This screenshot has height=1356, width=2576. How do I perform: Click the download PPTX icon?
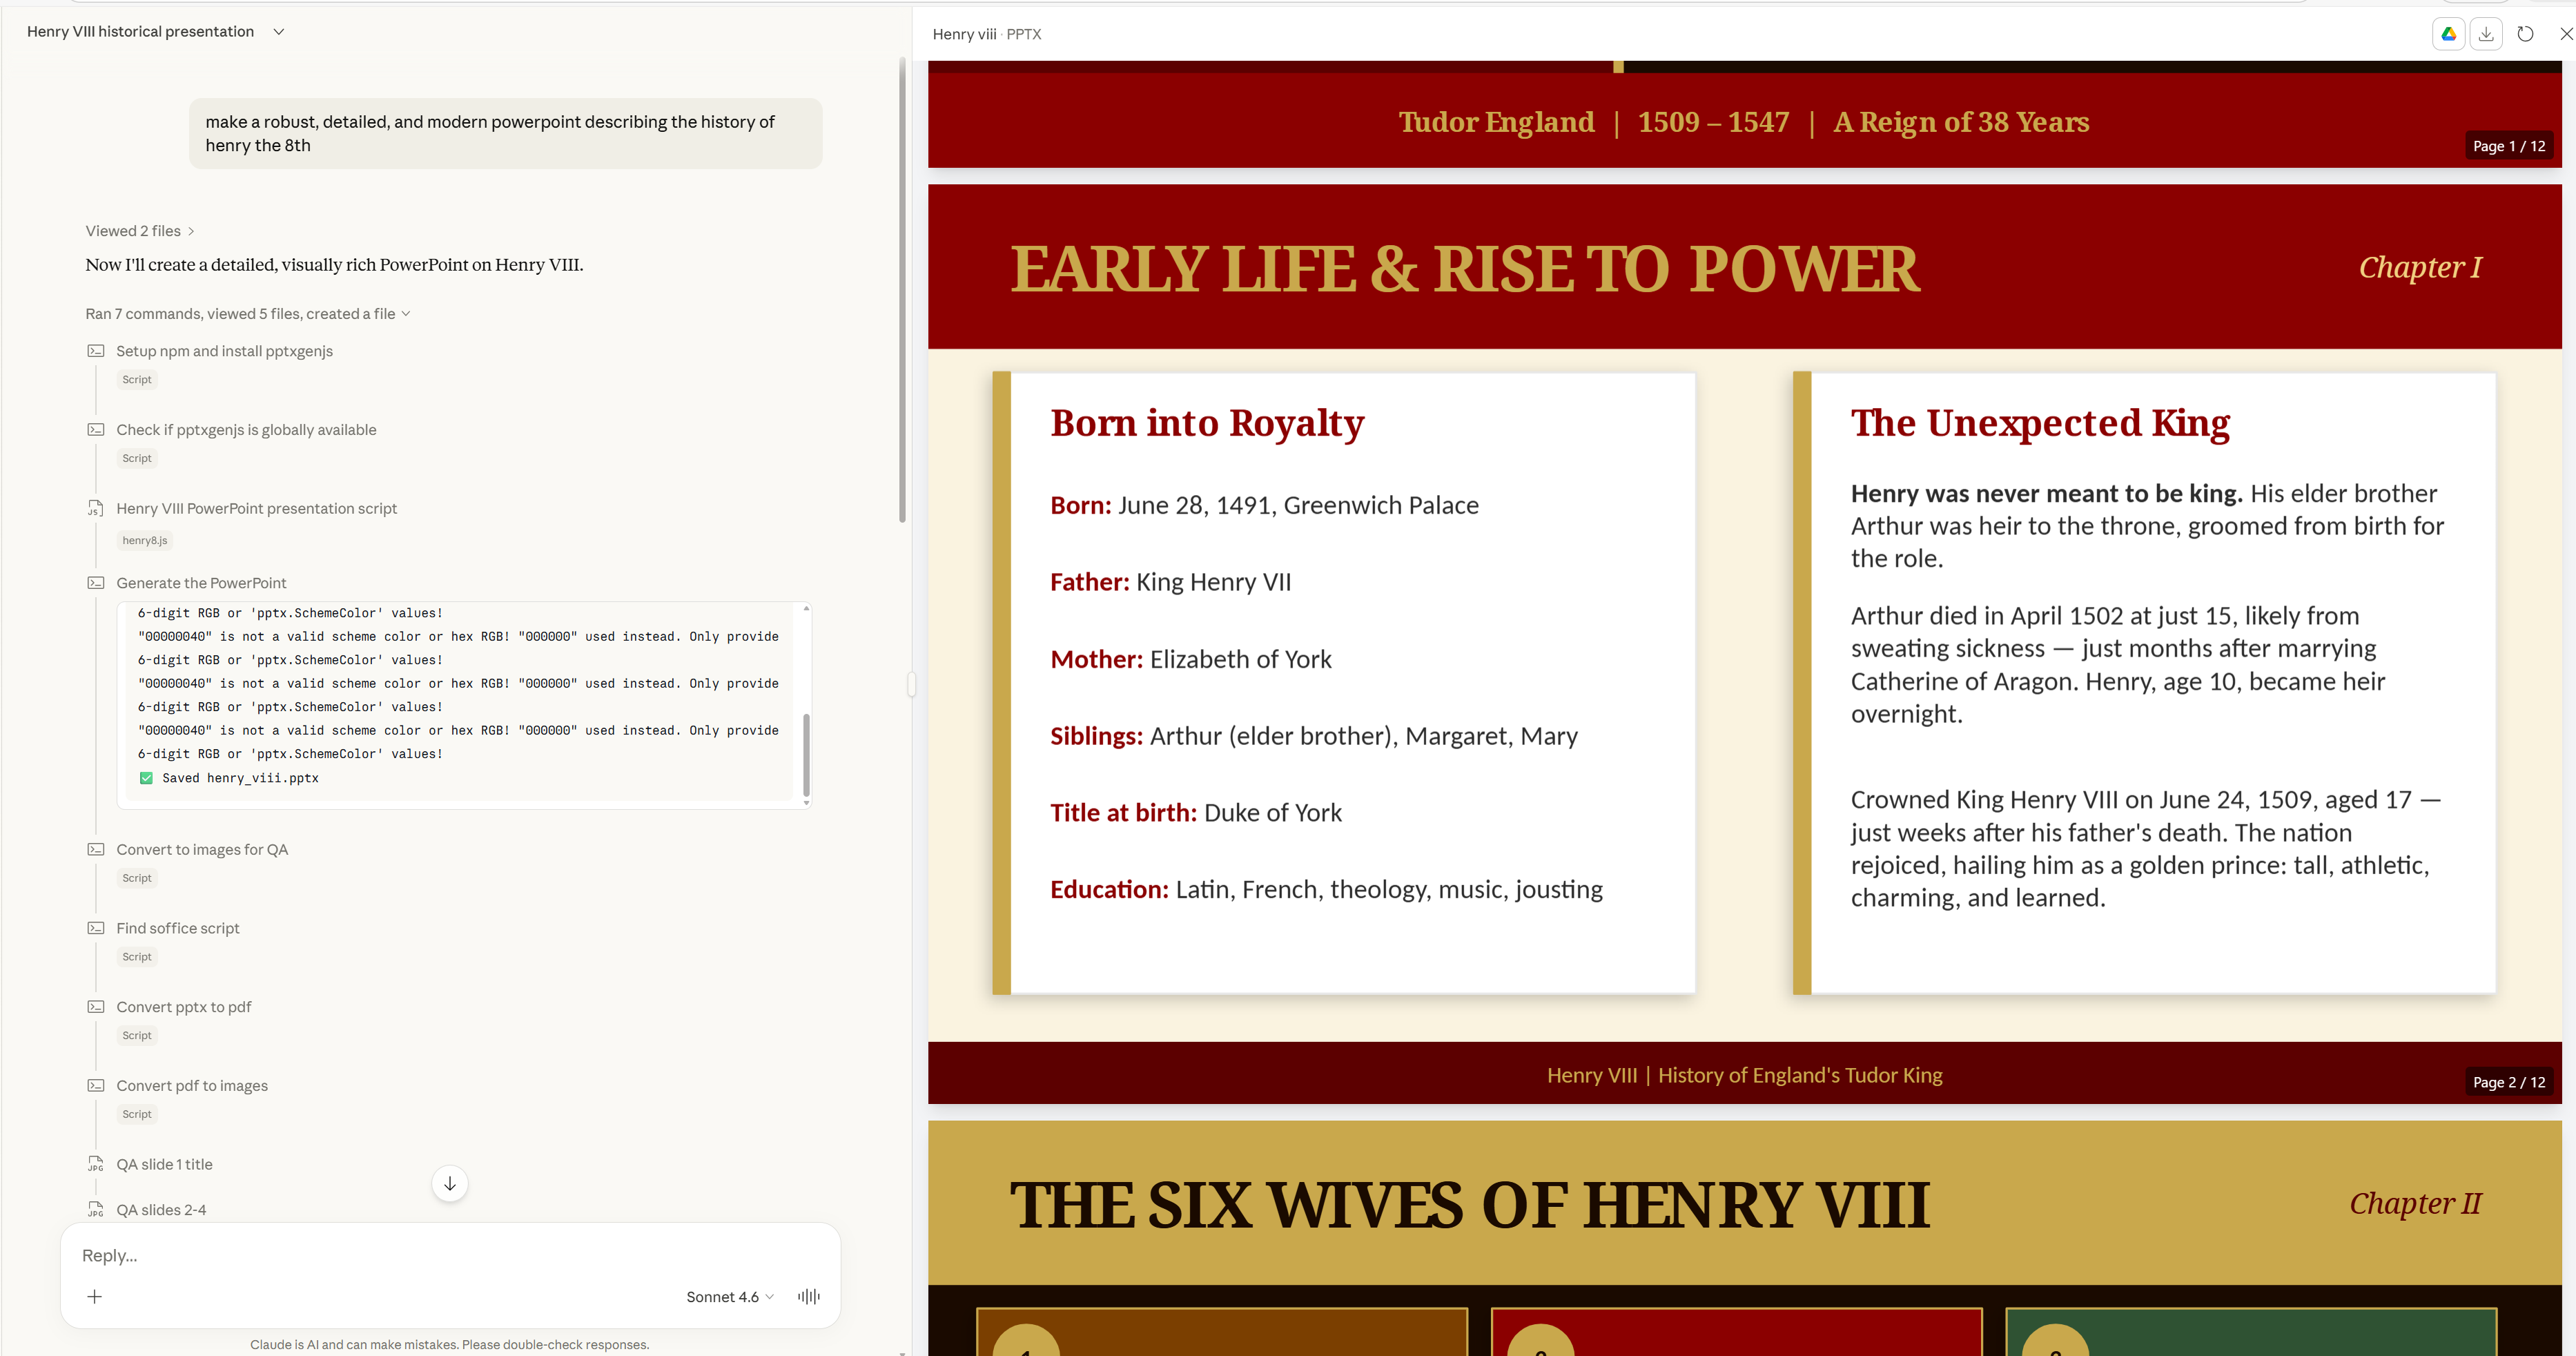tap(2486, 34)
